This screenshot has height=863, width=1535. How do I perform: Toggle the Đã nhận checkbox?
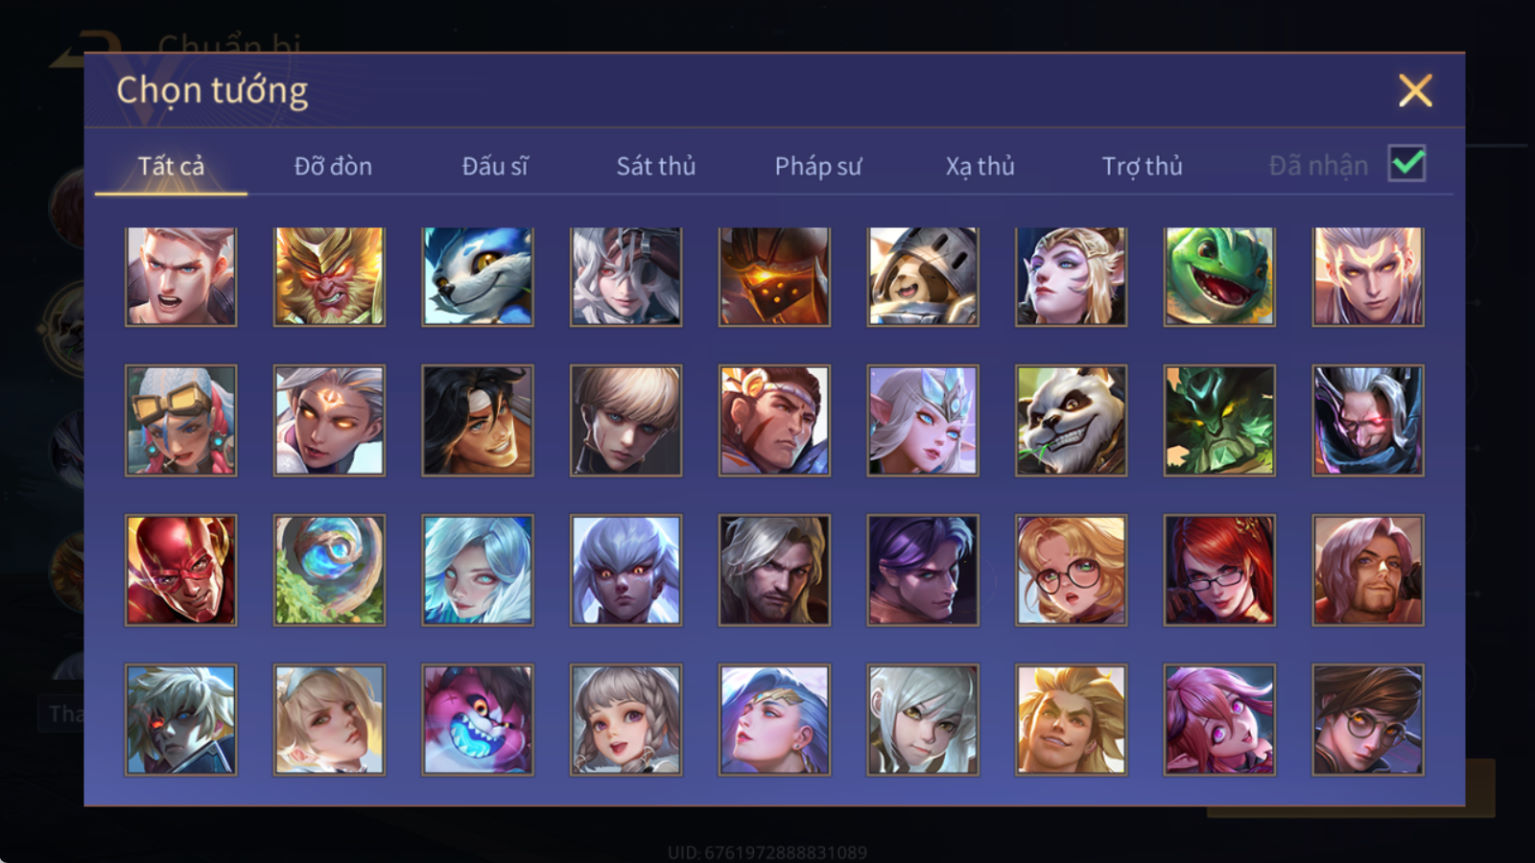pos(1407,163)
